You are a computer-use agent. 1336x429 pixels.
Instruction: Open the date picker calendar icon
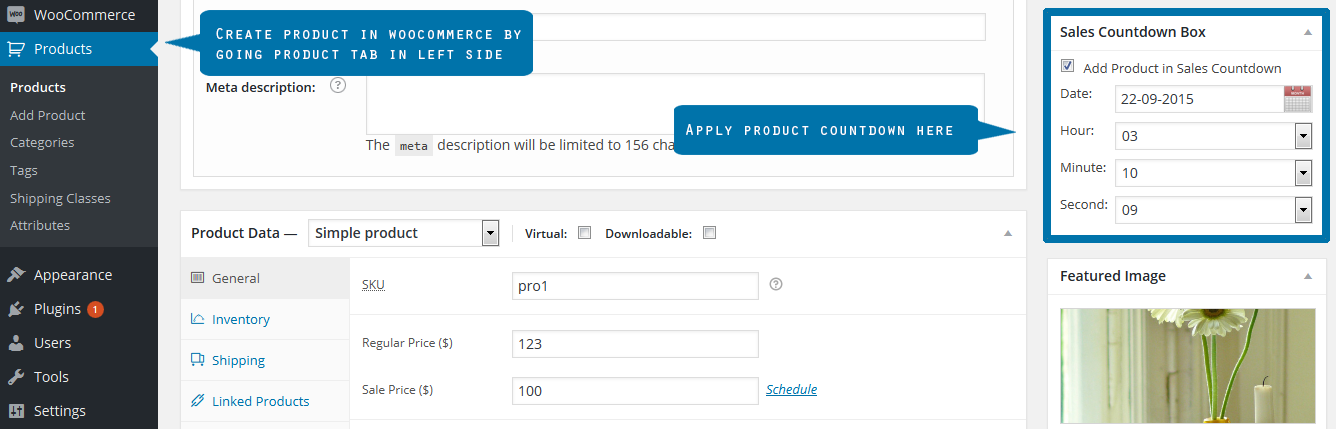1298,99
